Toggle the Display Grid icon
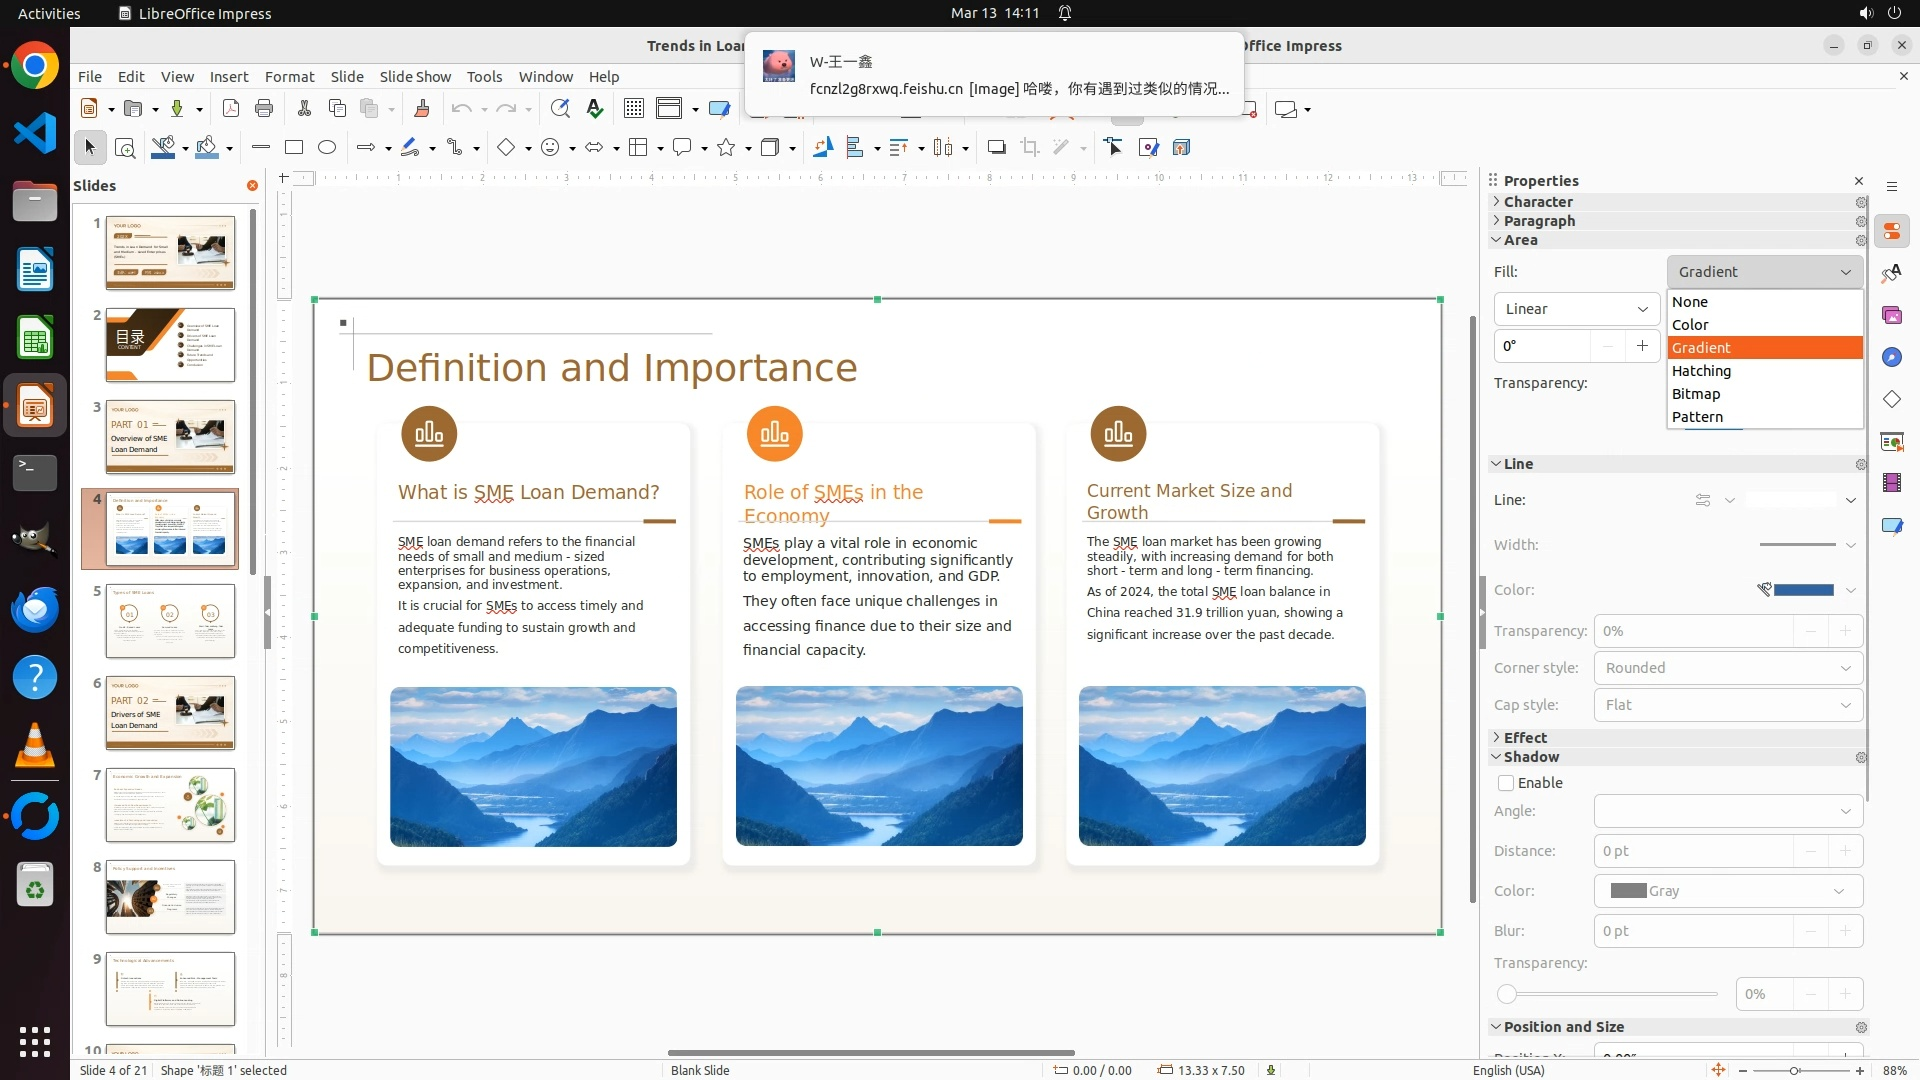 tap(633, 108)
